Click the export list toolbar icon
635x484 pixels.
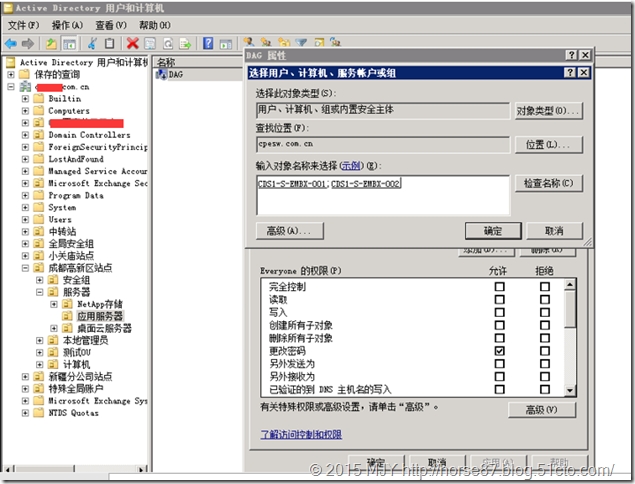(184, 44)
